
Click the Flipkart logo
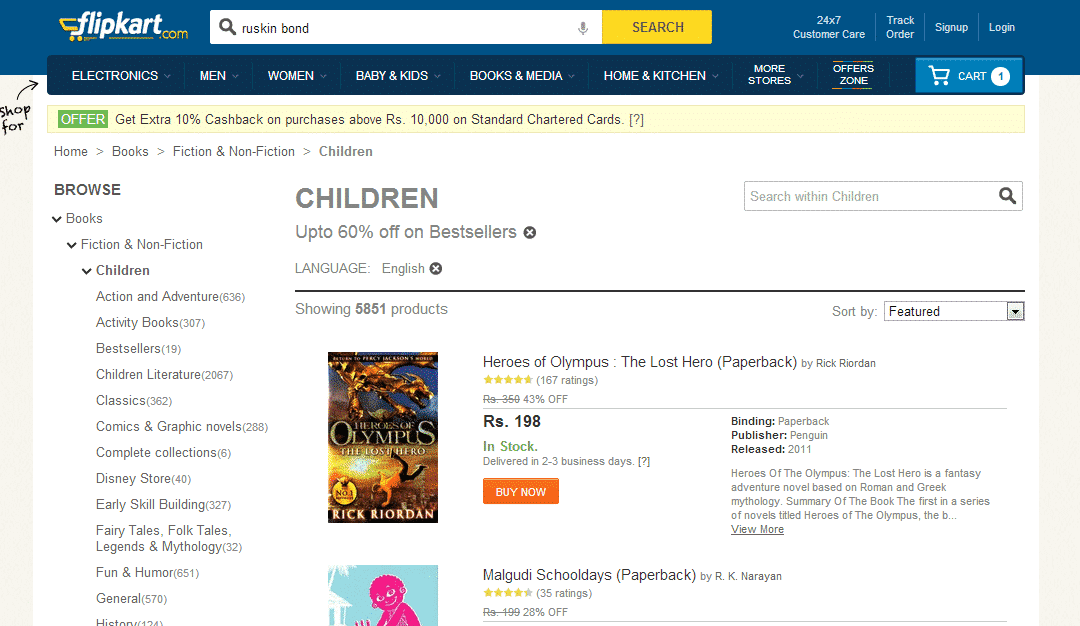(x=123, y=27)
